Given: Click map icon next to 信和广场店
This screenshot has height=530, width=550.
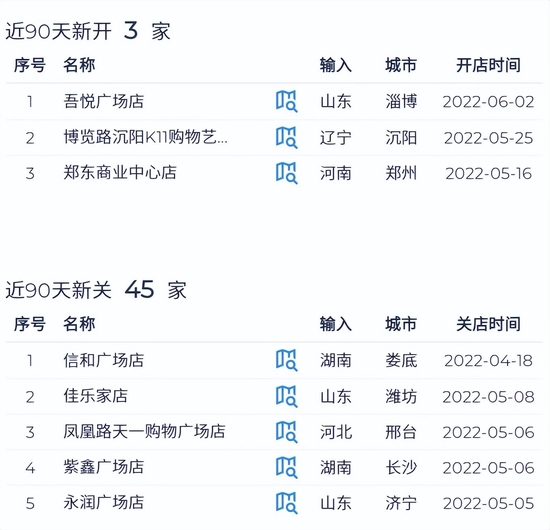Looking at the screenshot, I should coord(287,360).
